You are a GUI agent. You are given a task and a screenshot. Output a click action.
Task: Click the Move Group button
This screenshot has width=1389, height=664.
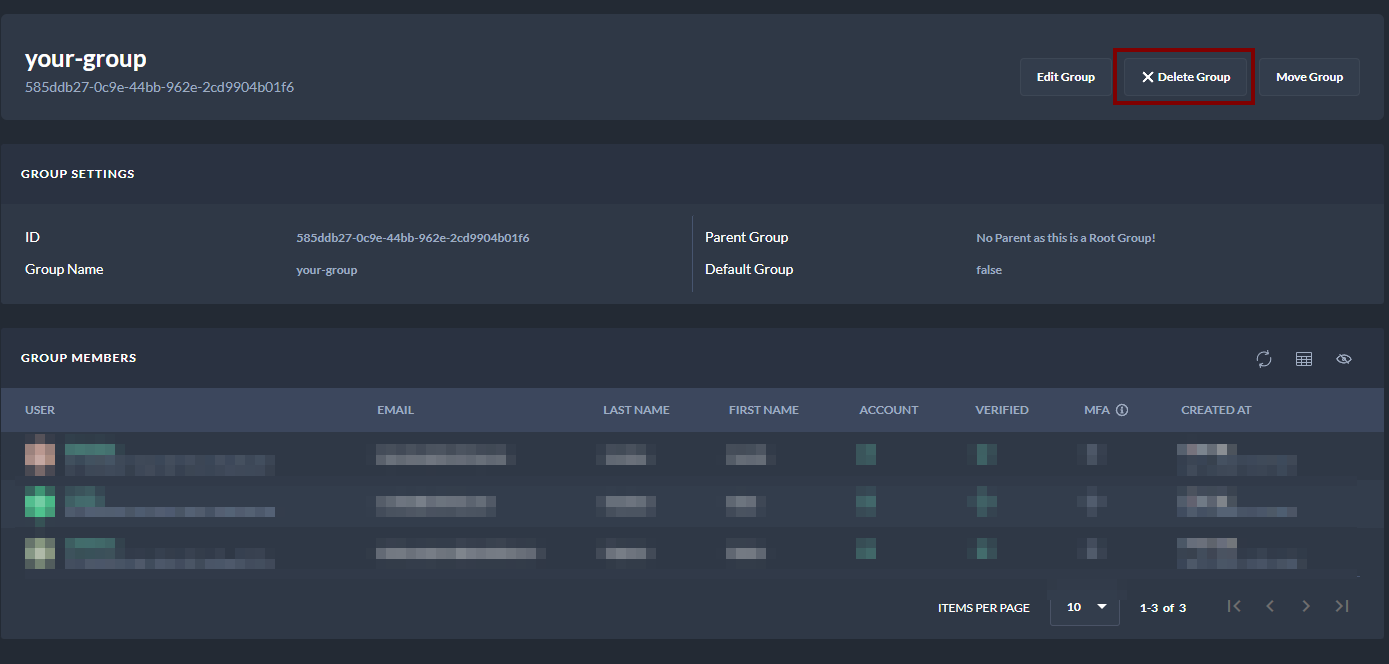click(1309, 77)
